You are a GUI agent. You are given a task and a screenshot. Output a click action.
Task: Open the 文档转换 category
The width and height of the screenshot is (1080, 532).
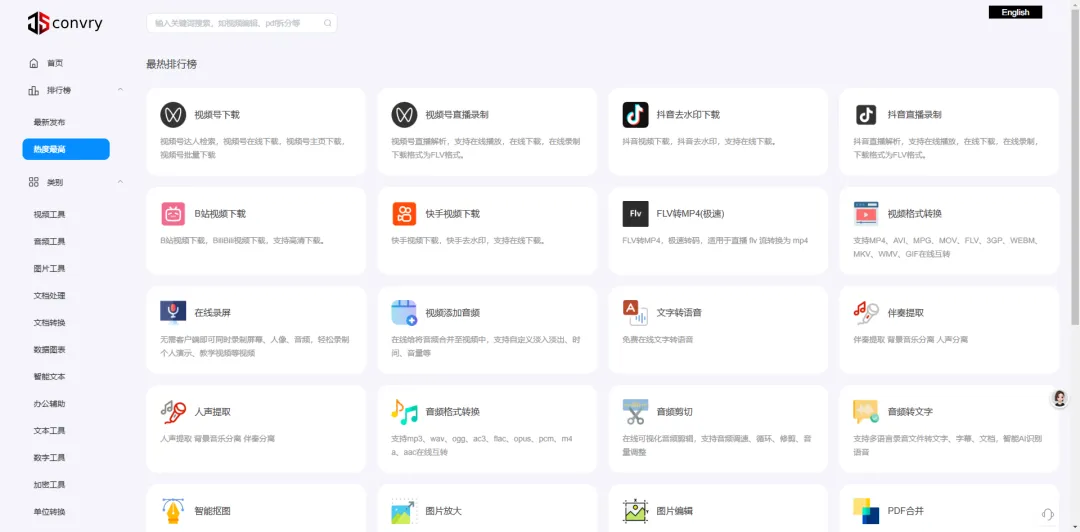coord(50,323)
